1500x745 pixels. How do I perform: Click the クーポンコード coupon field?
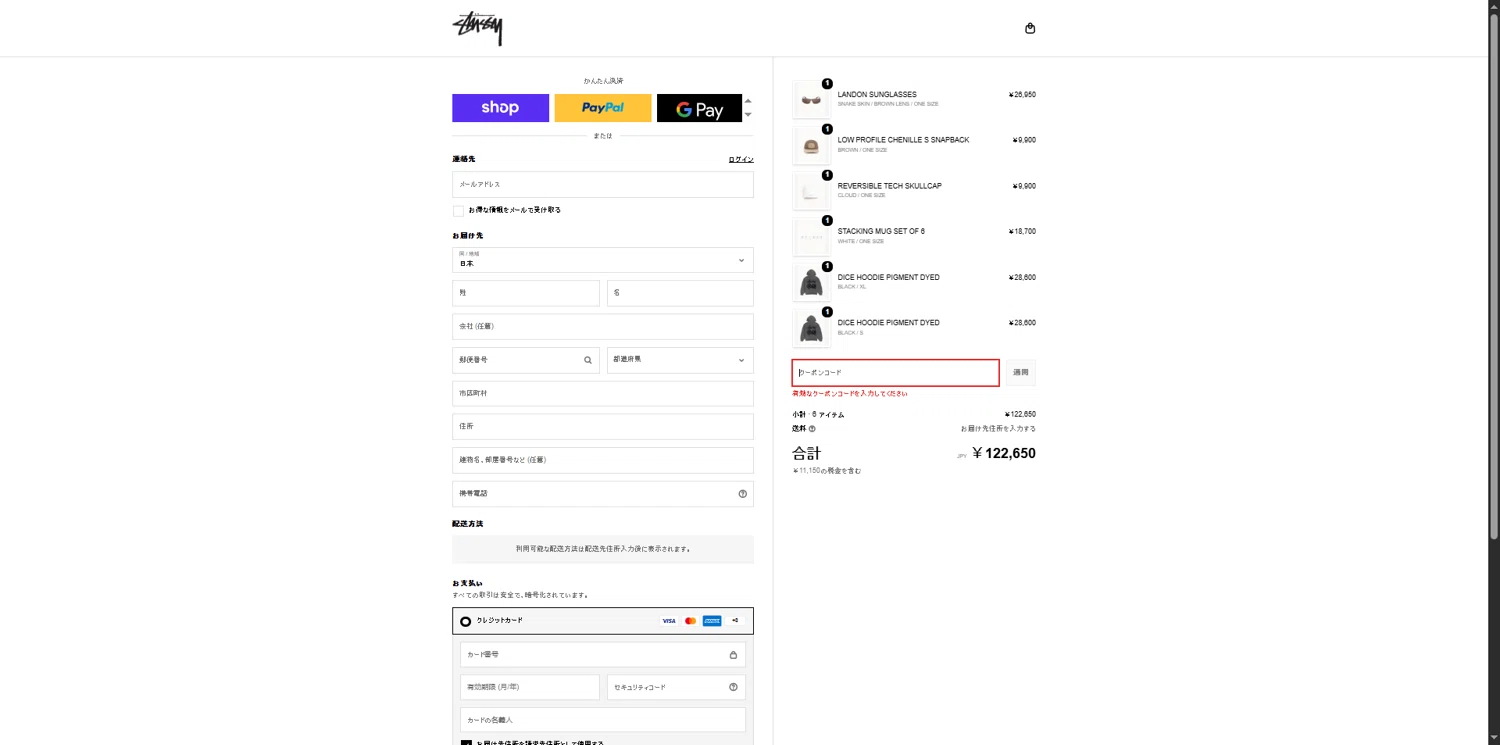coord(896,373)
